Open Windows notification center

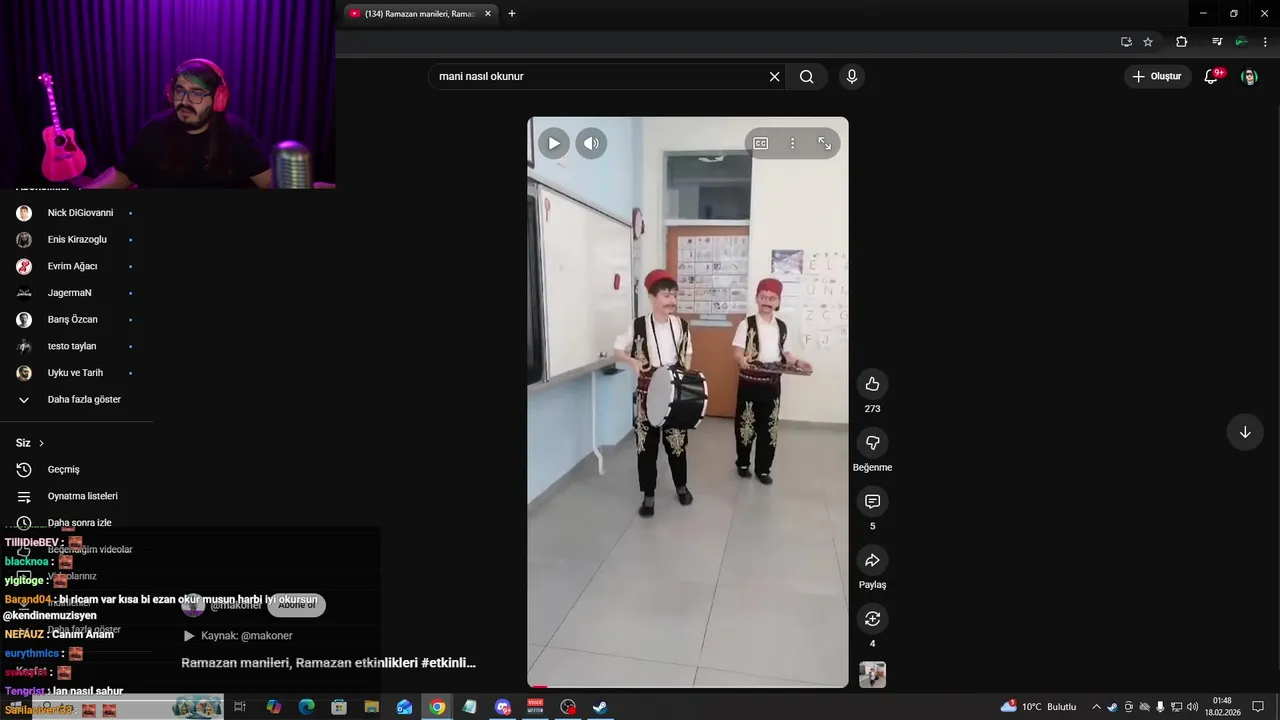coord(1259,707)
